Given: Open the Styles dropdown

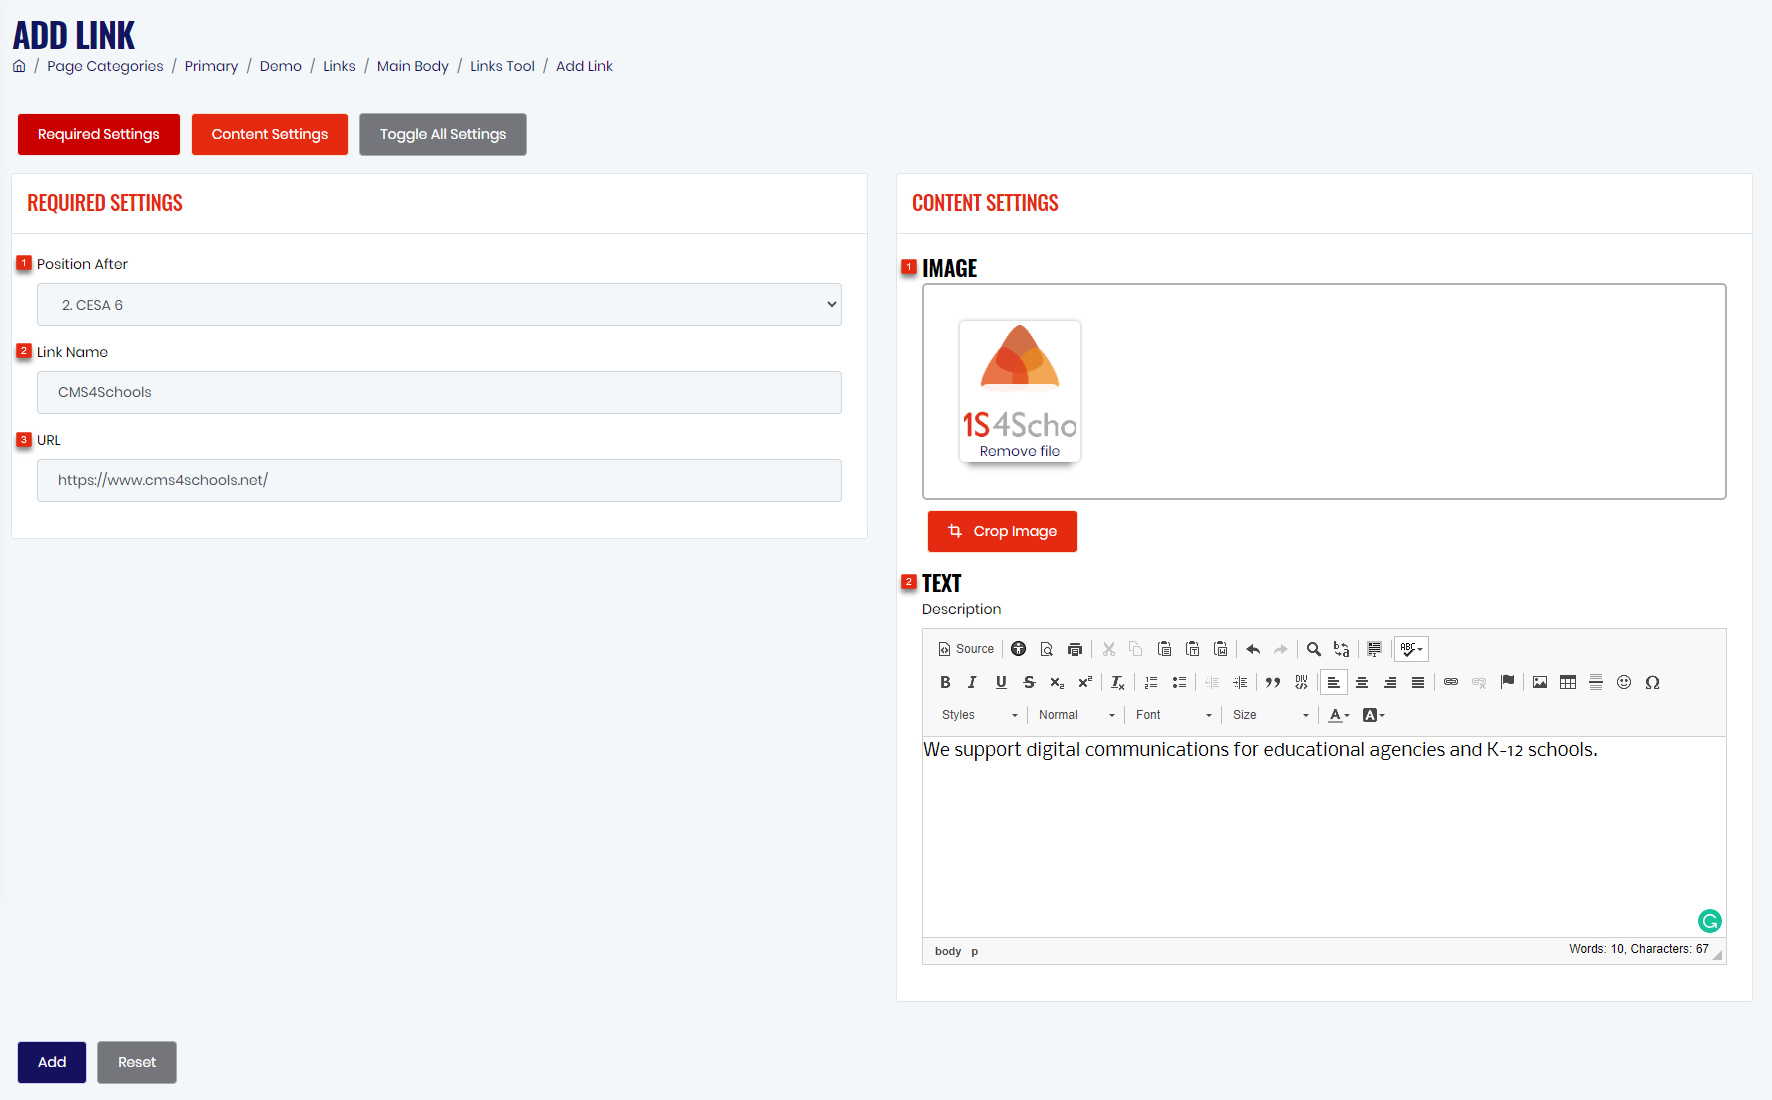Looking at the screenshot, I should 979,715.
